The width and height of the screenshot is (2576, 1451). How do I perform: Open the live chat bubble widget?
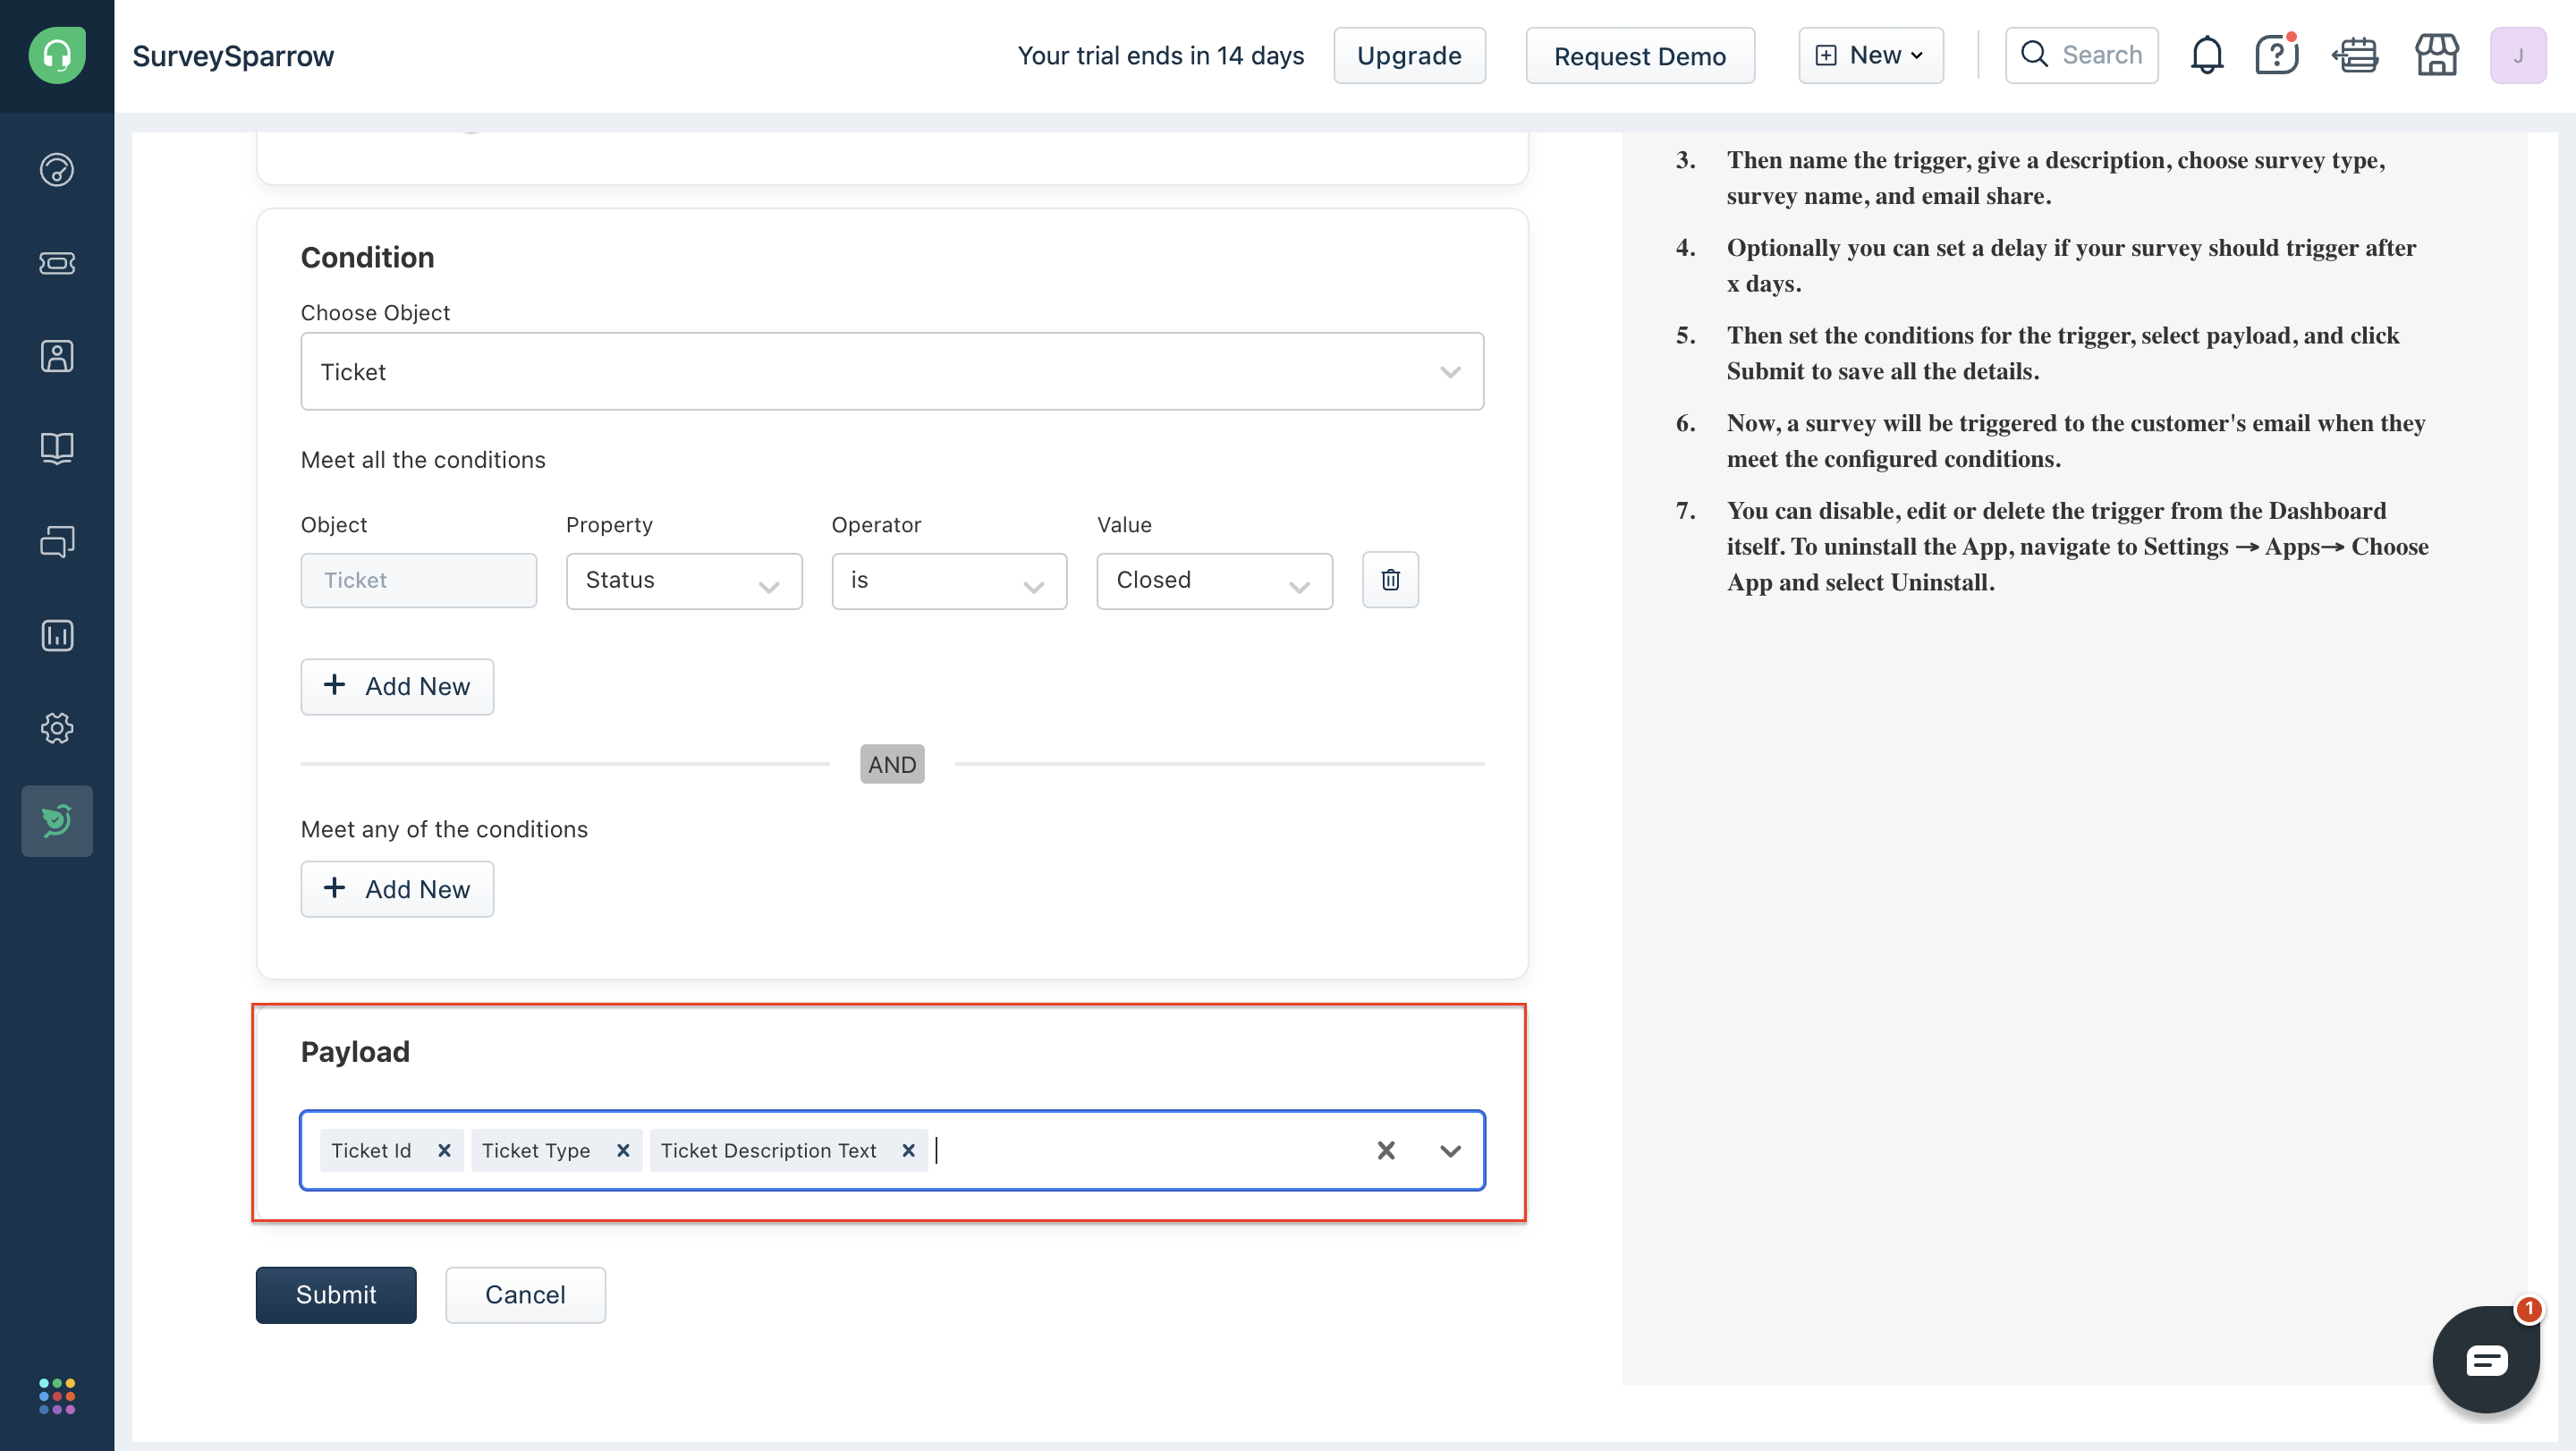pyautogui.click(x=2485, y=1360)
